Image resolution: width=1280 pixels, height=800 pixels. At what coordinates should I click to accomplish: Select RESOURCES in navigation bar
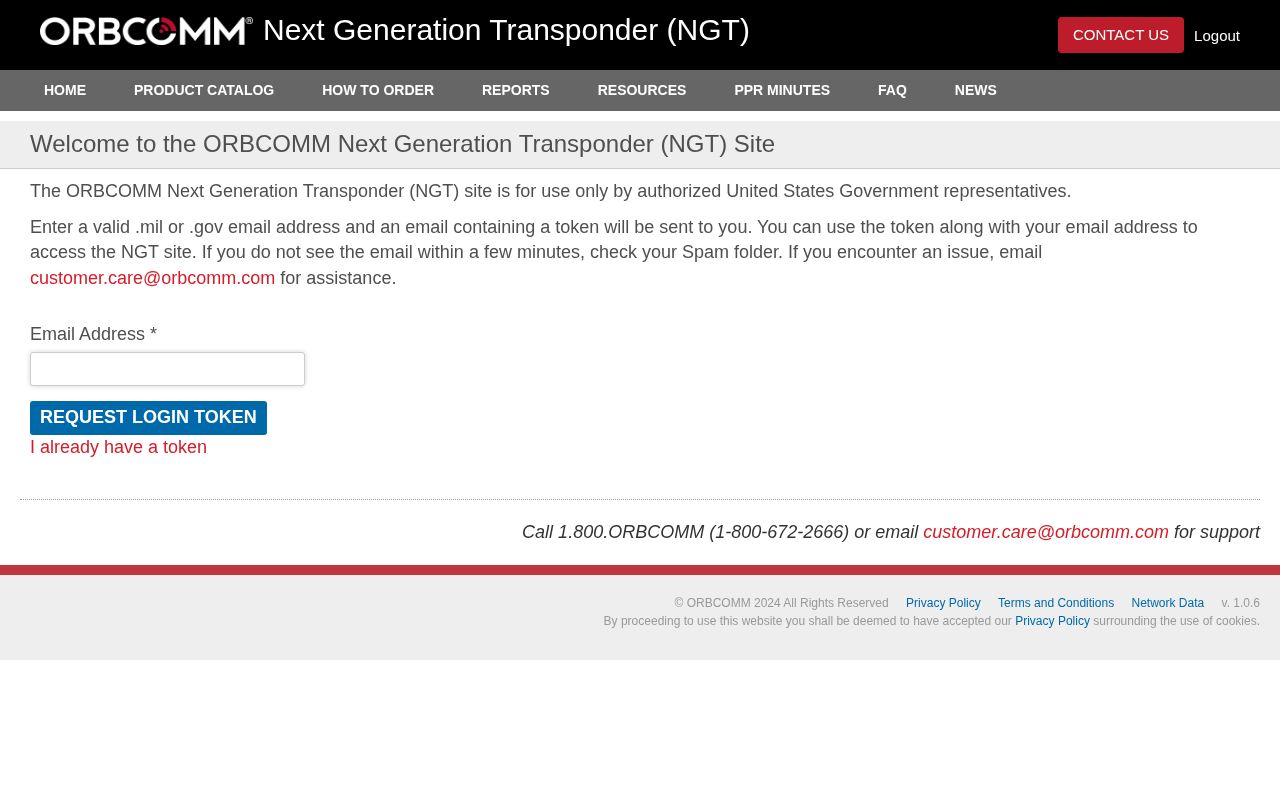(x=642, y=90)
